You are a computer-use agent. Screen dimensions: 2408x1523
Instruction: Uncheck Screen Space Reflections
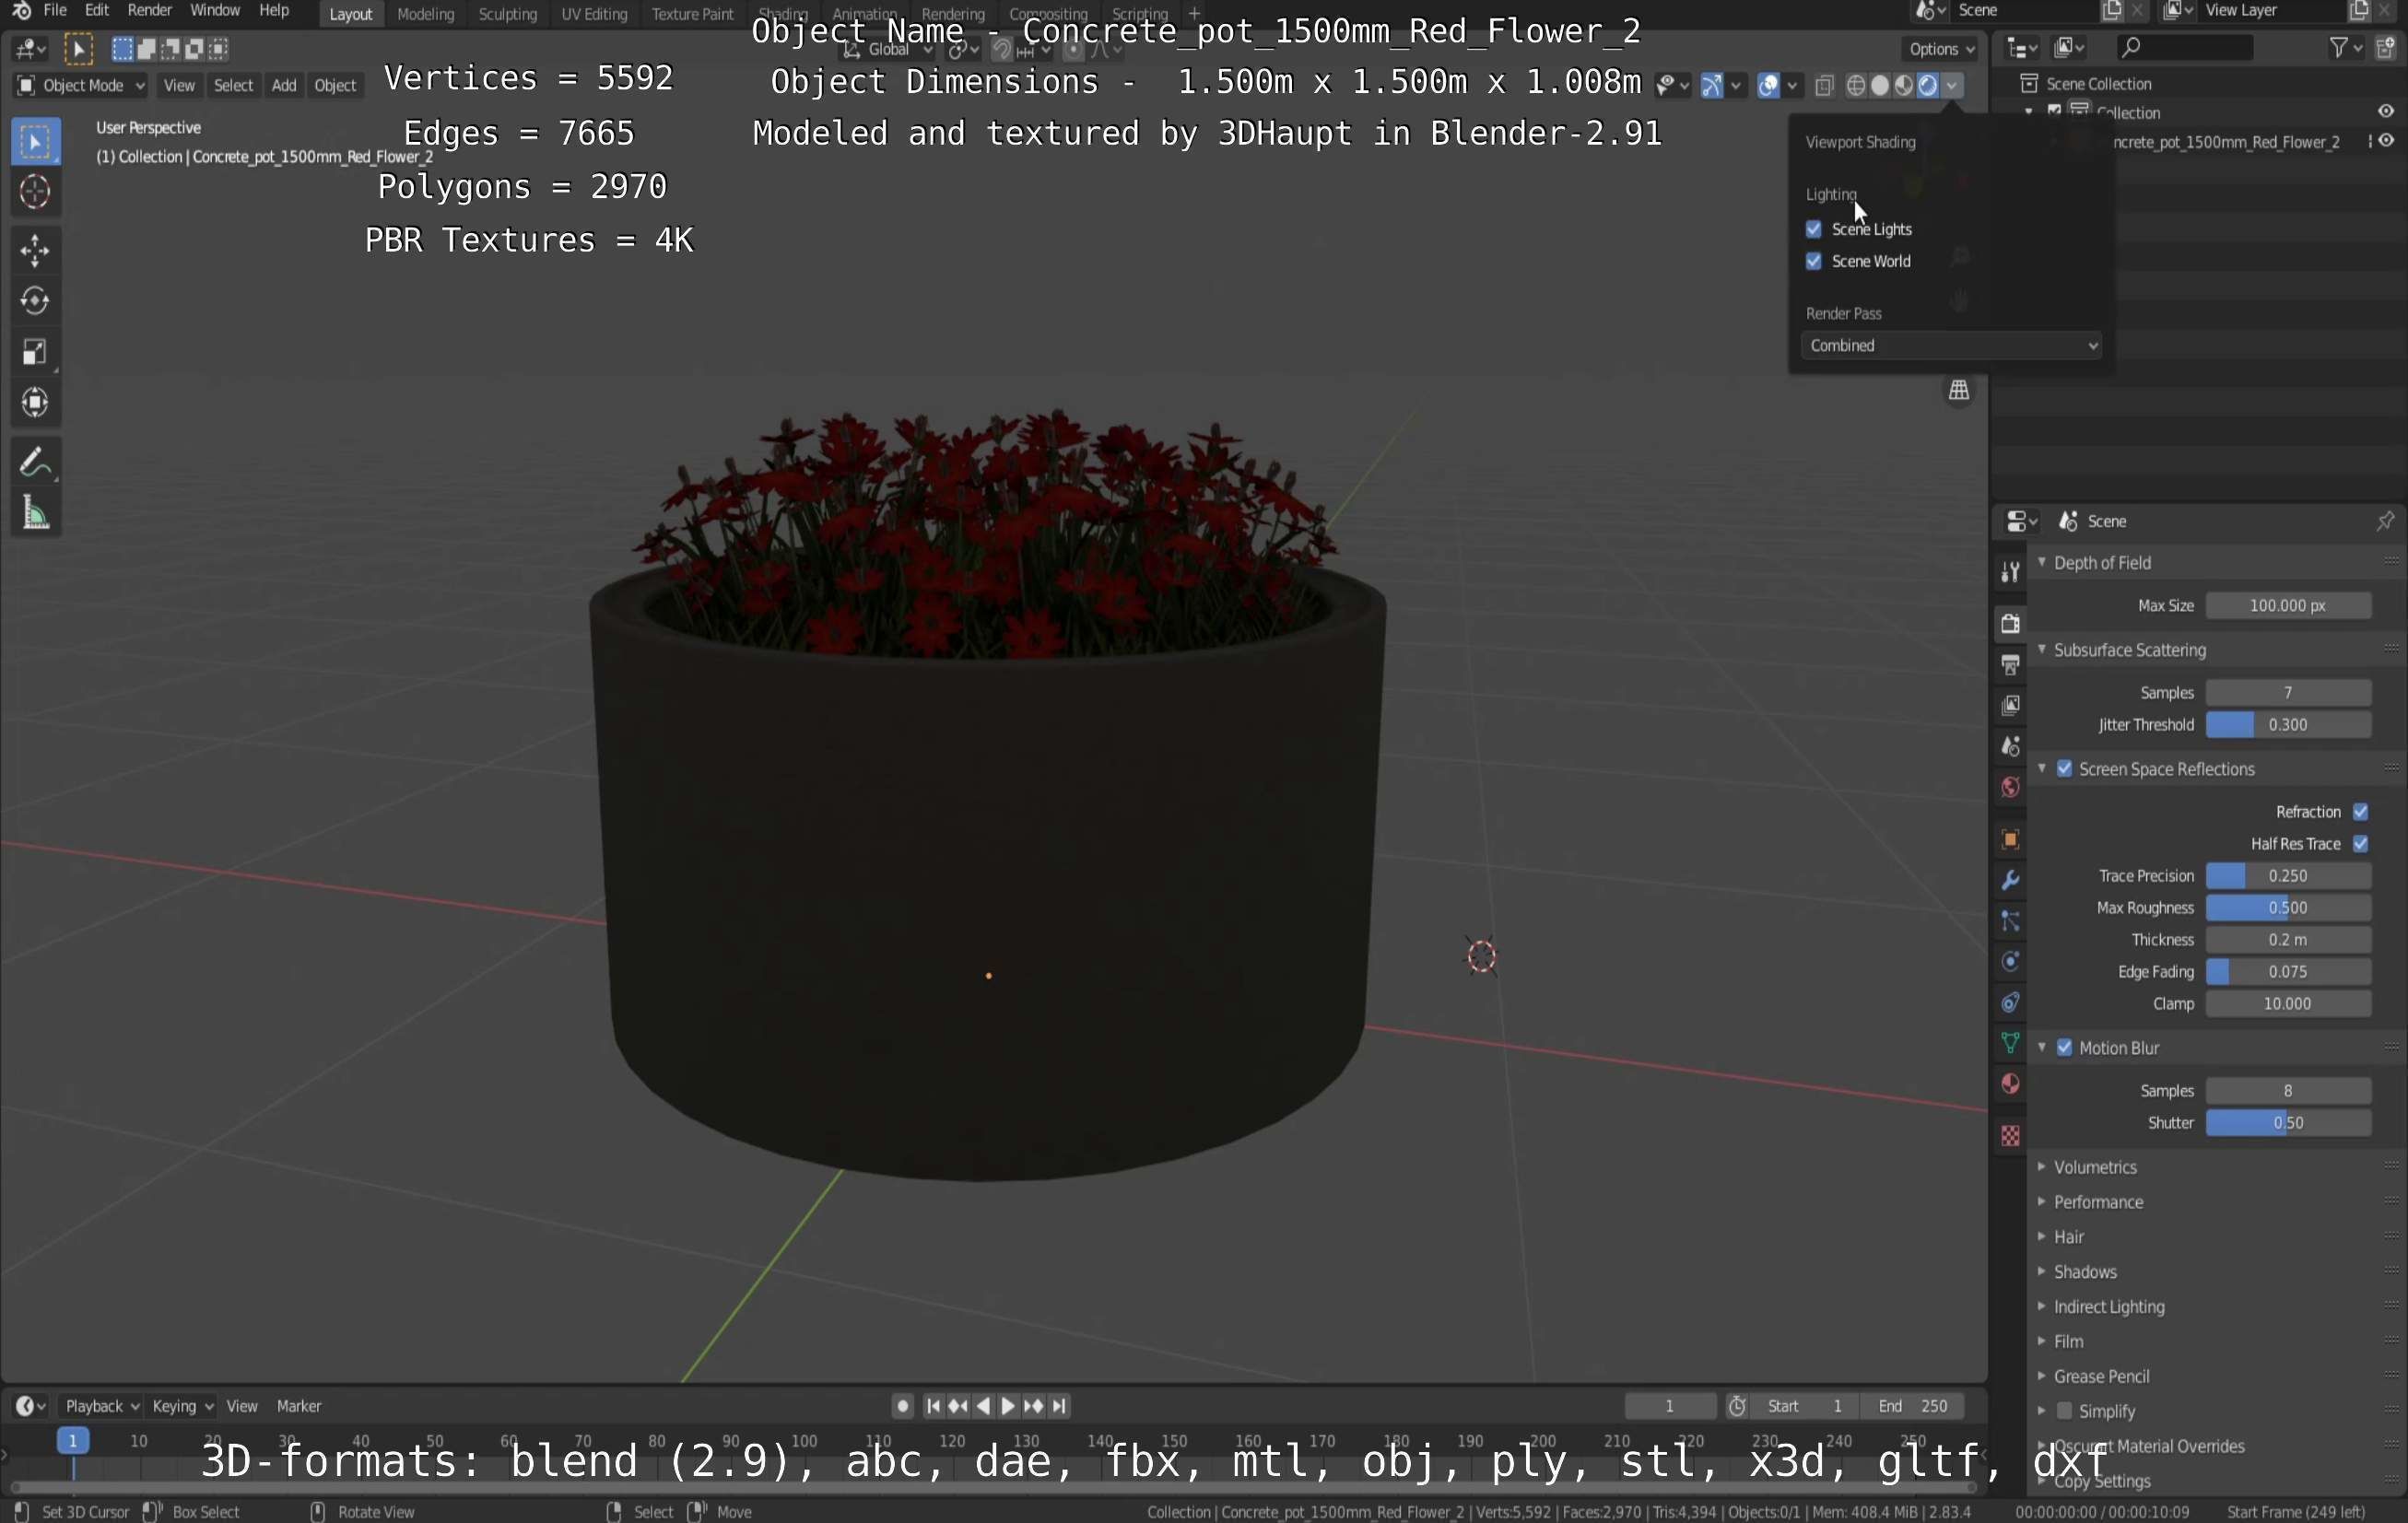click(x=2065, y=769)
